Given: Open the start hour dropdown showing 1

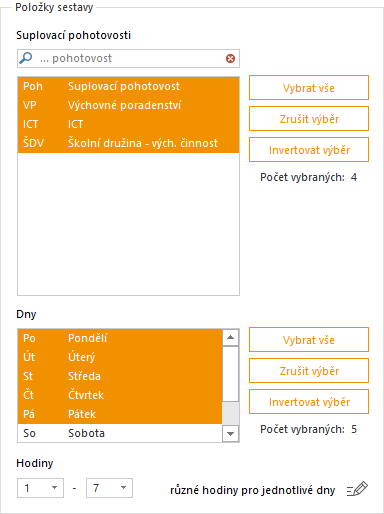Looking at the screenshot, I should tap(40, 488).
